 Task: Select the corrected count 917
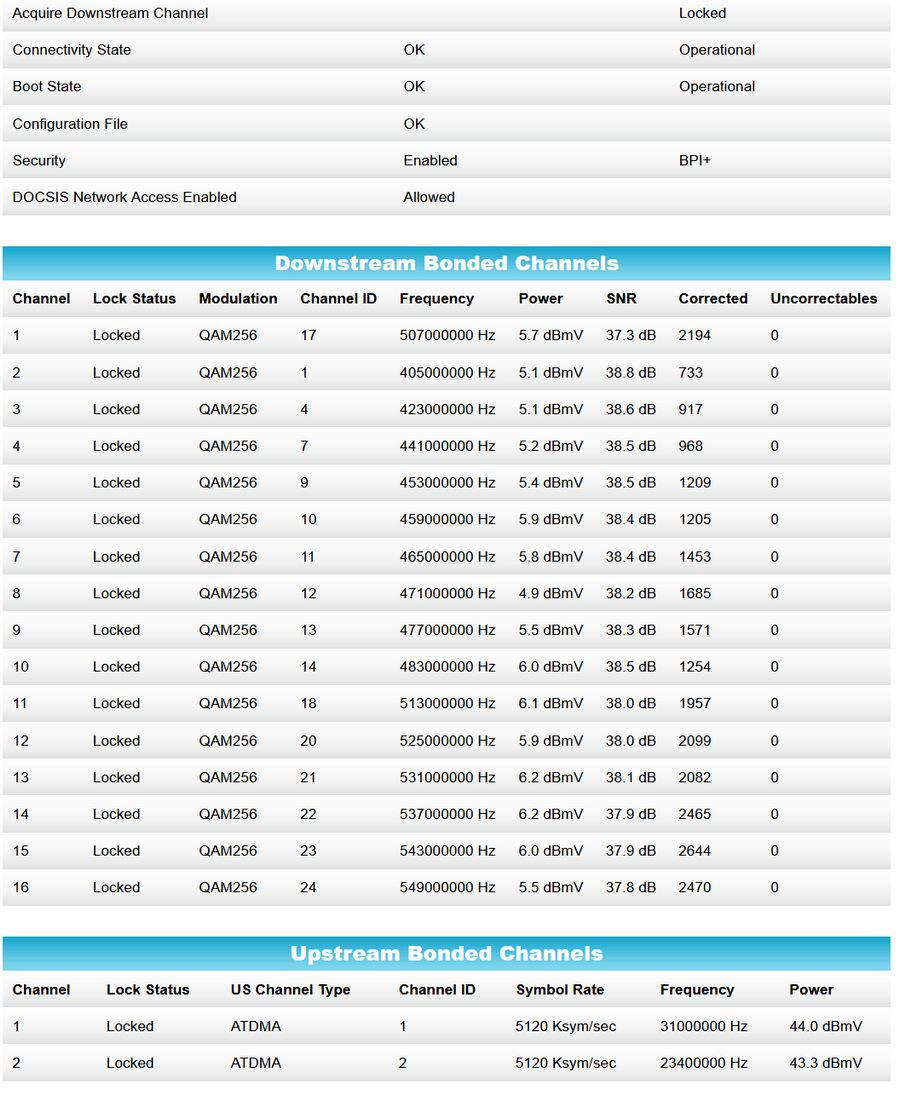pyautogui.click(x=690, y=410)
